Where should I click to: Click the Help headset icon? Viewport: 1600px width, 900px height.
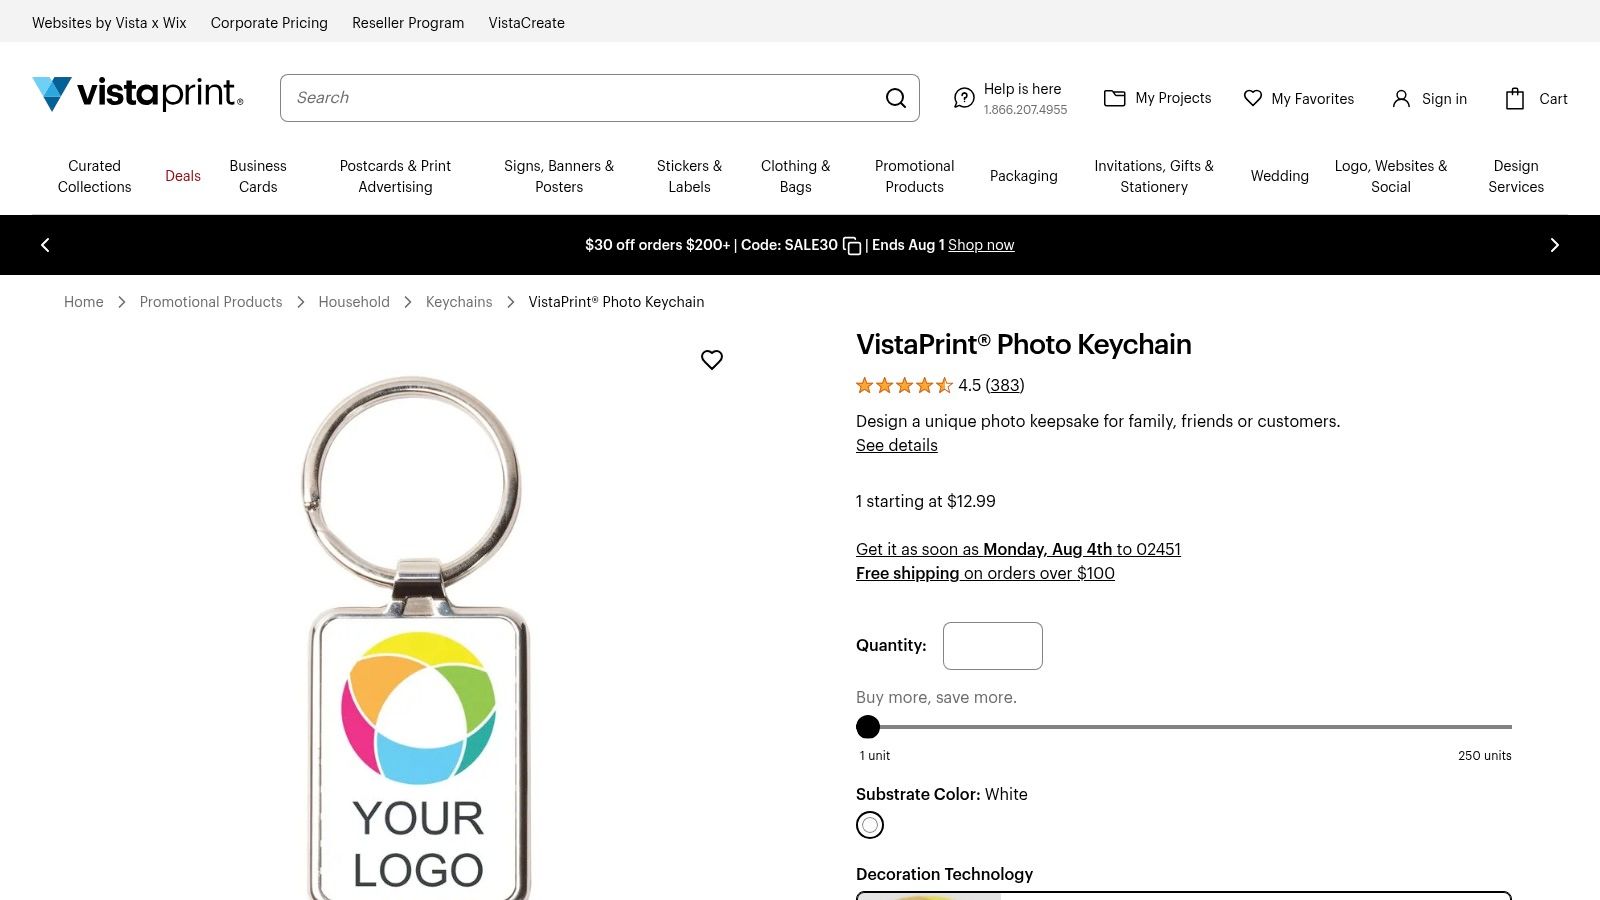tap(964, 98)
